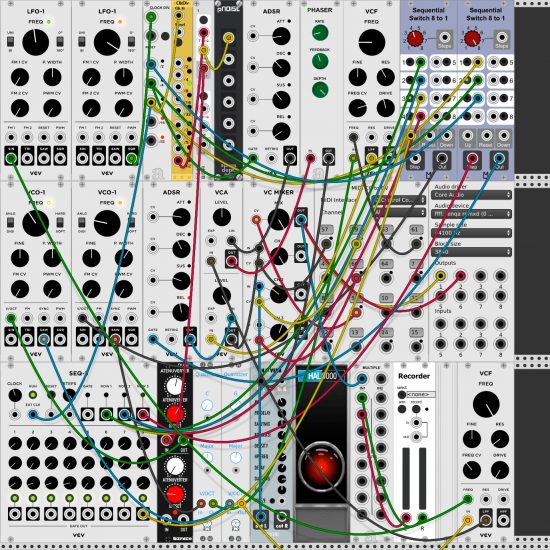
Task: Click the Recorder select button
Action: [x=402, y=395]
